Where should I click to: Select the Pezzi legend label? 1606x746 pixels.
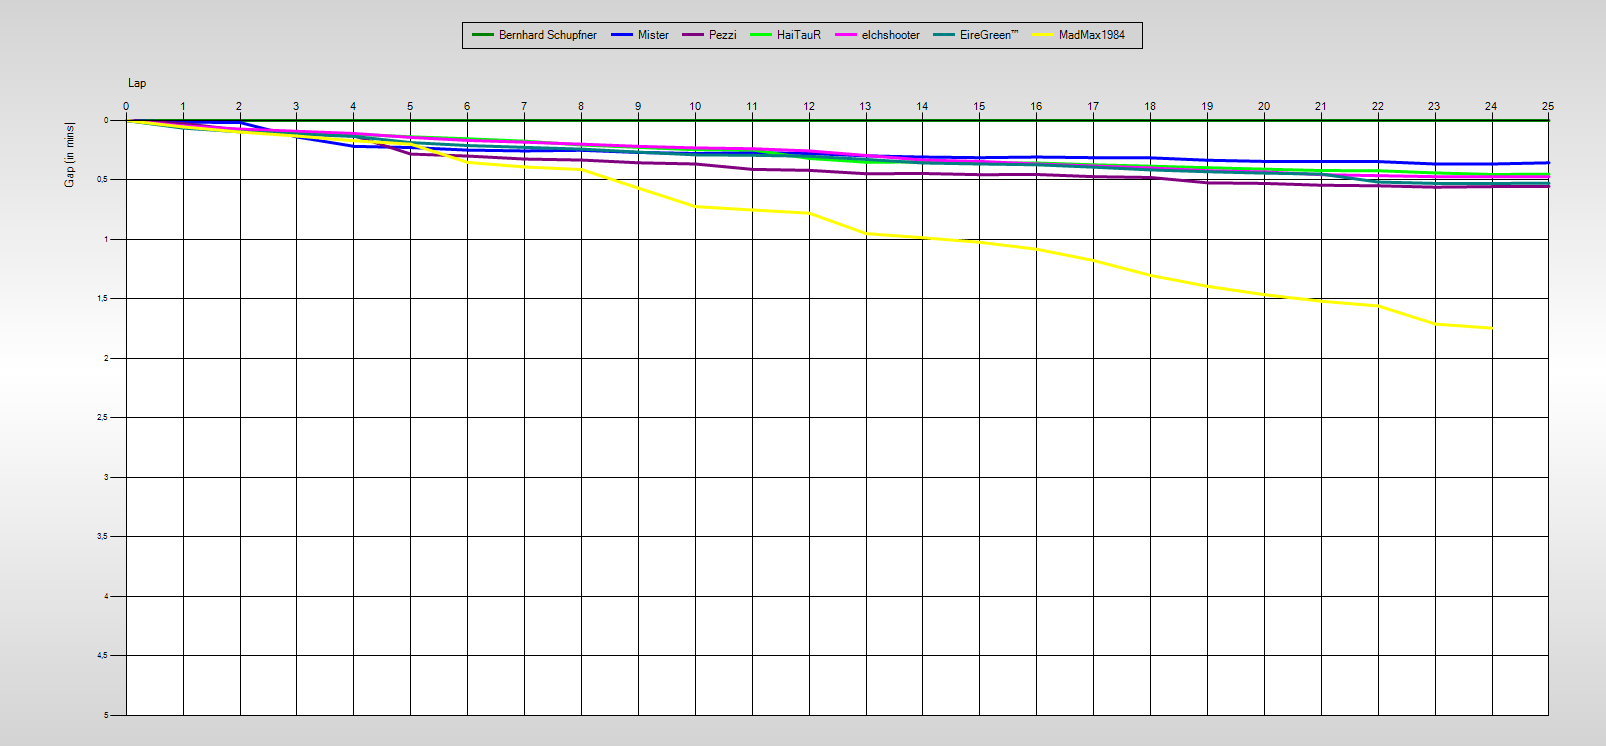[722, 35]
